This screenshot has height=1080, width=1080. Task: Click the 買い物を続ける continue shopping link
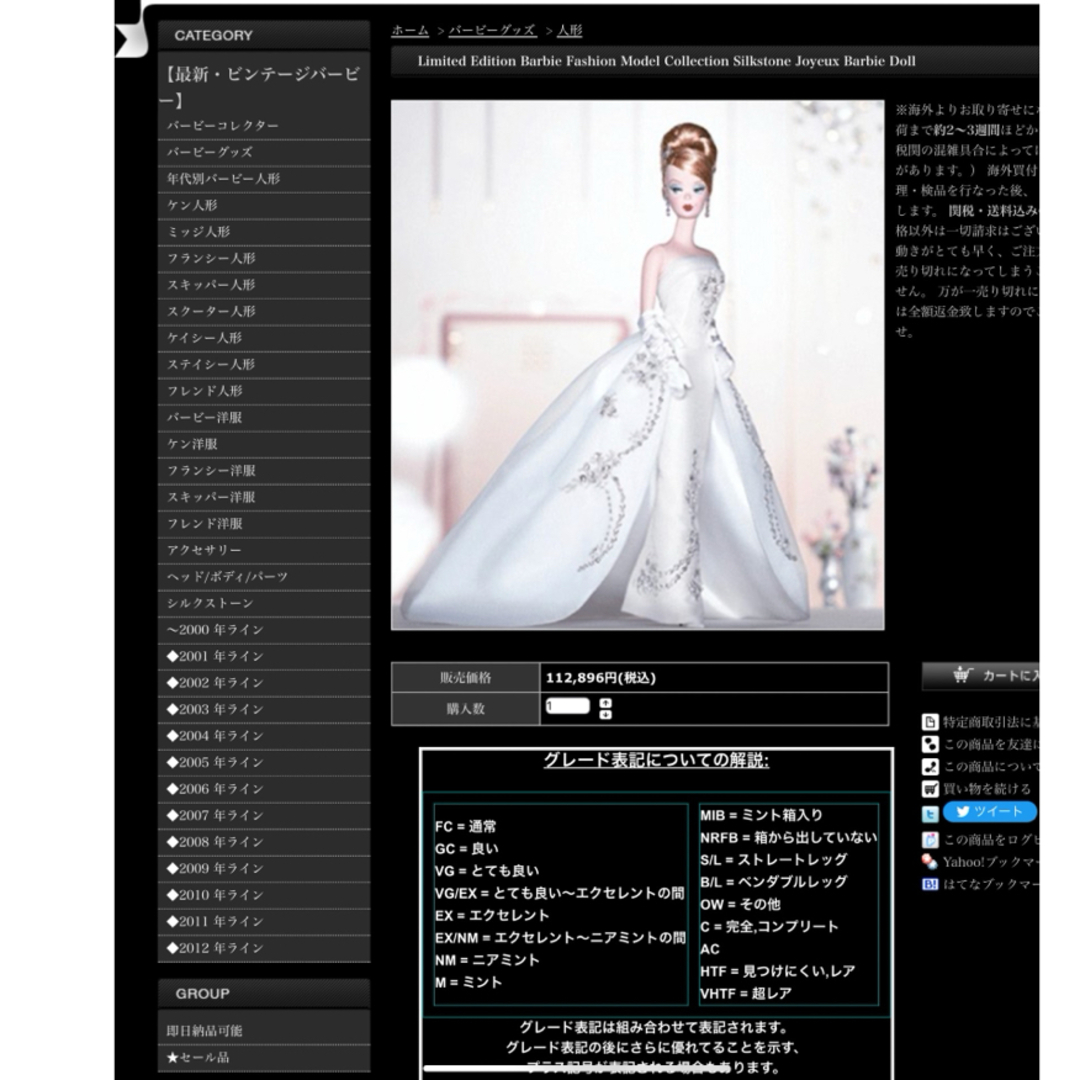coord(987,789)
